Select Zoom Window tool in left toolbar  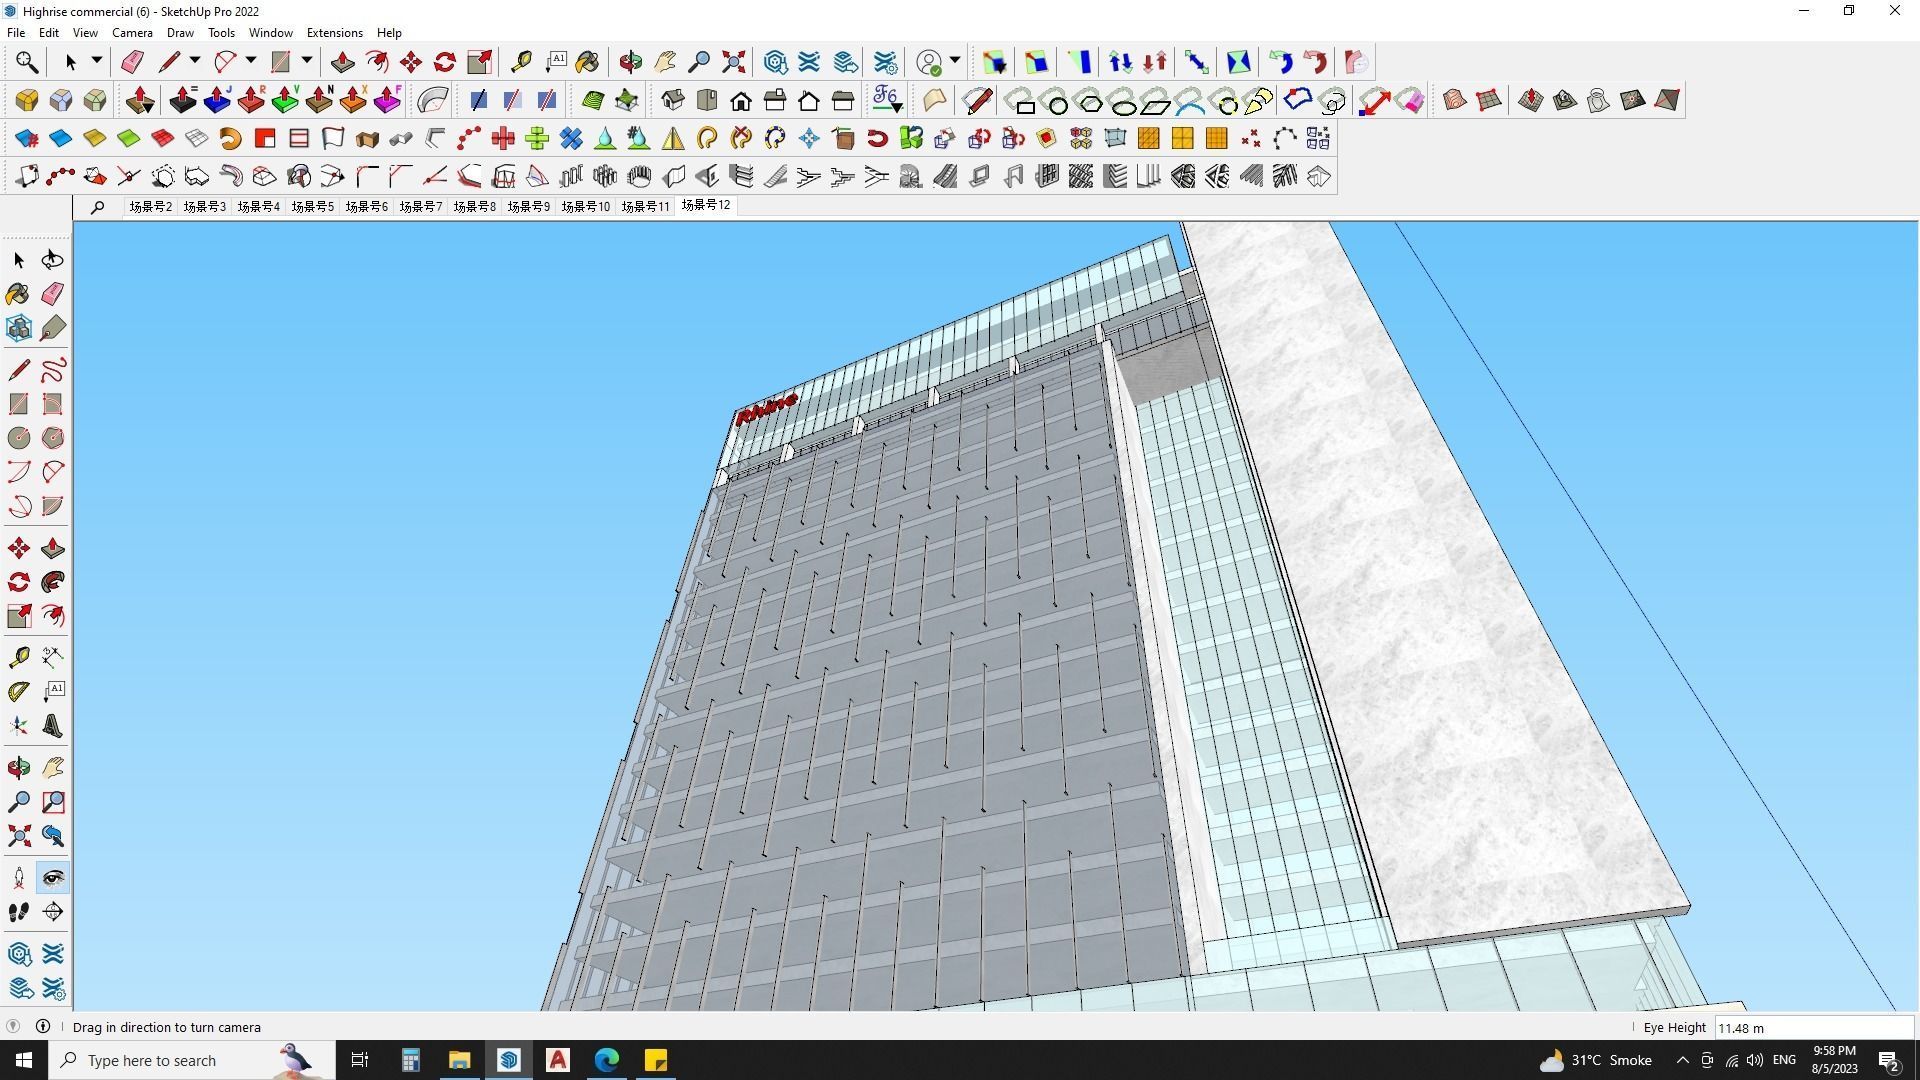coord(53,802)
